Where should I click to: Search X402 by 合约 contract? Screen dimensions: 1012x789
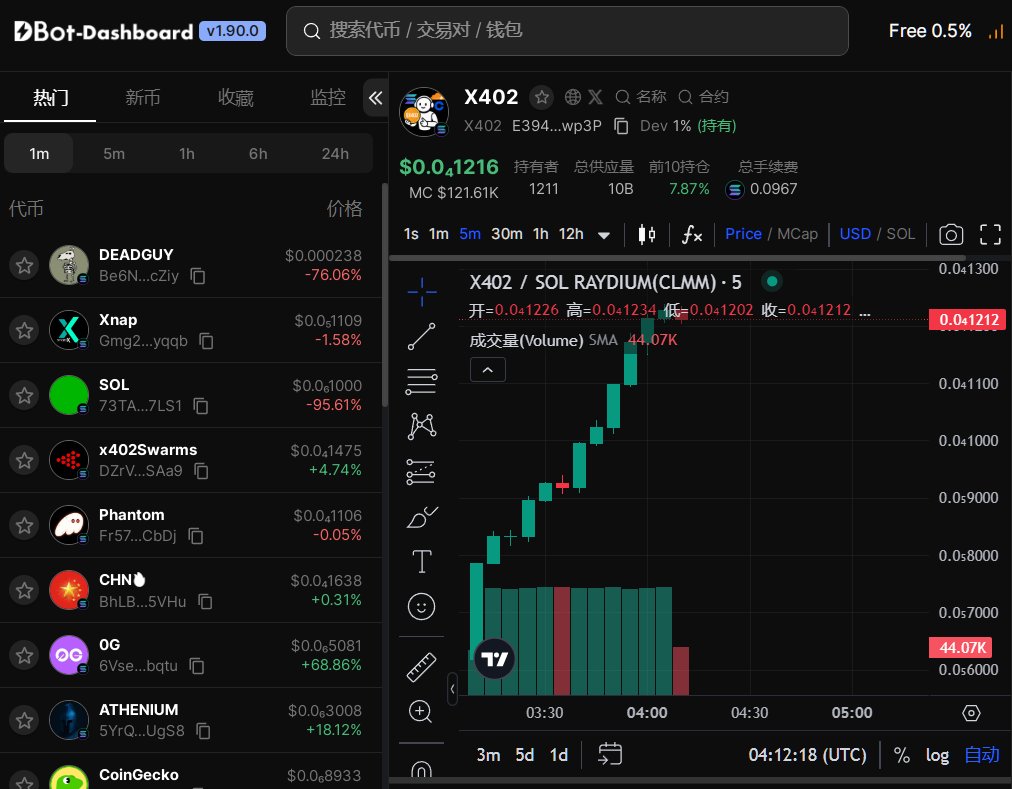click(x=703, y=97)
